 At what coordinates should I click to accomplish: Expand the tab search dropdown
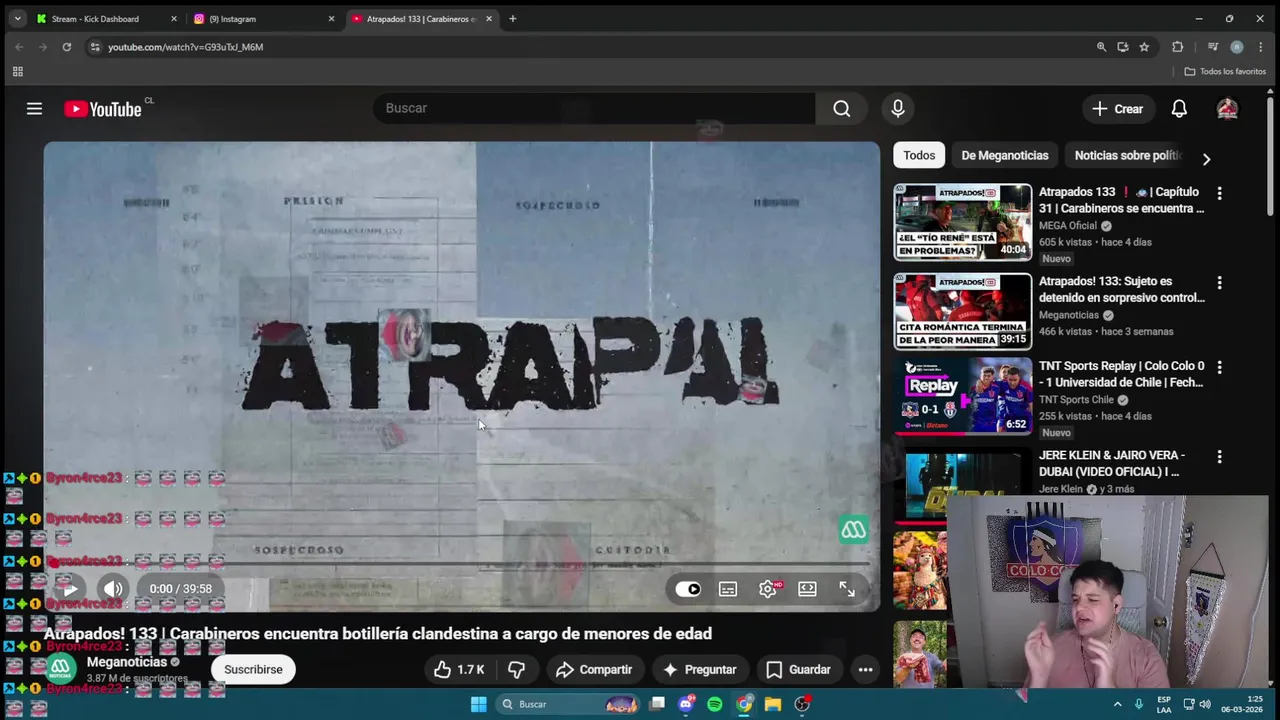[x=17, y=18]
